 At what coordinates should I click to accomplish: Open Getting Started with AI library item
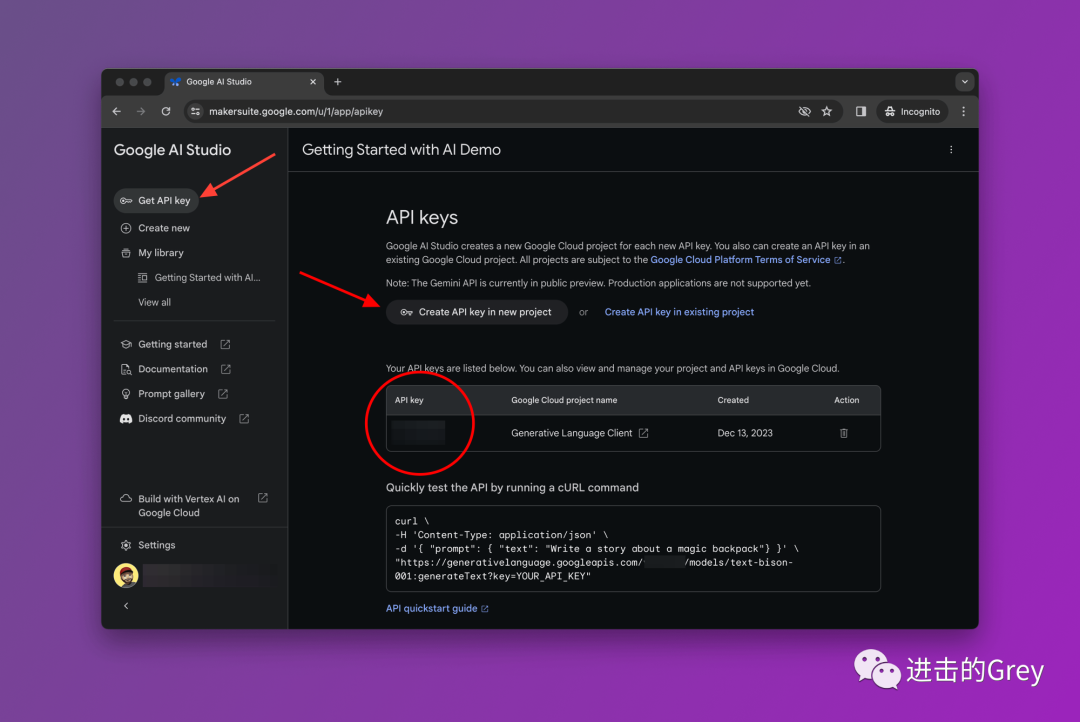(200, 278)
